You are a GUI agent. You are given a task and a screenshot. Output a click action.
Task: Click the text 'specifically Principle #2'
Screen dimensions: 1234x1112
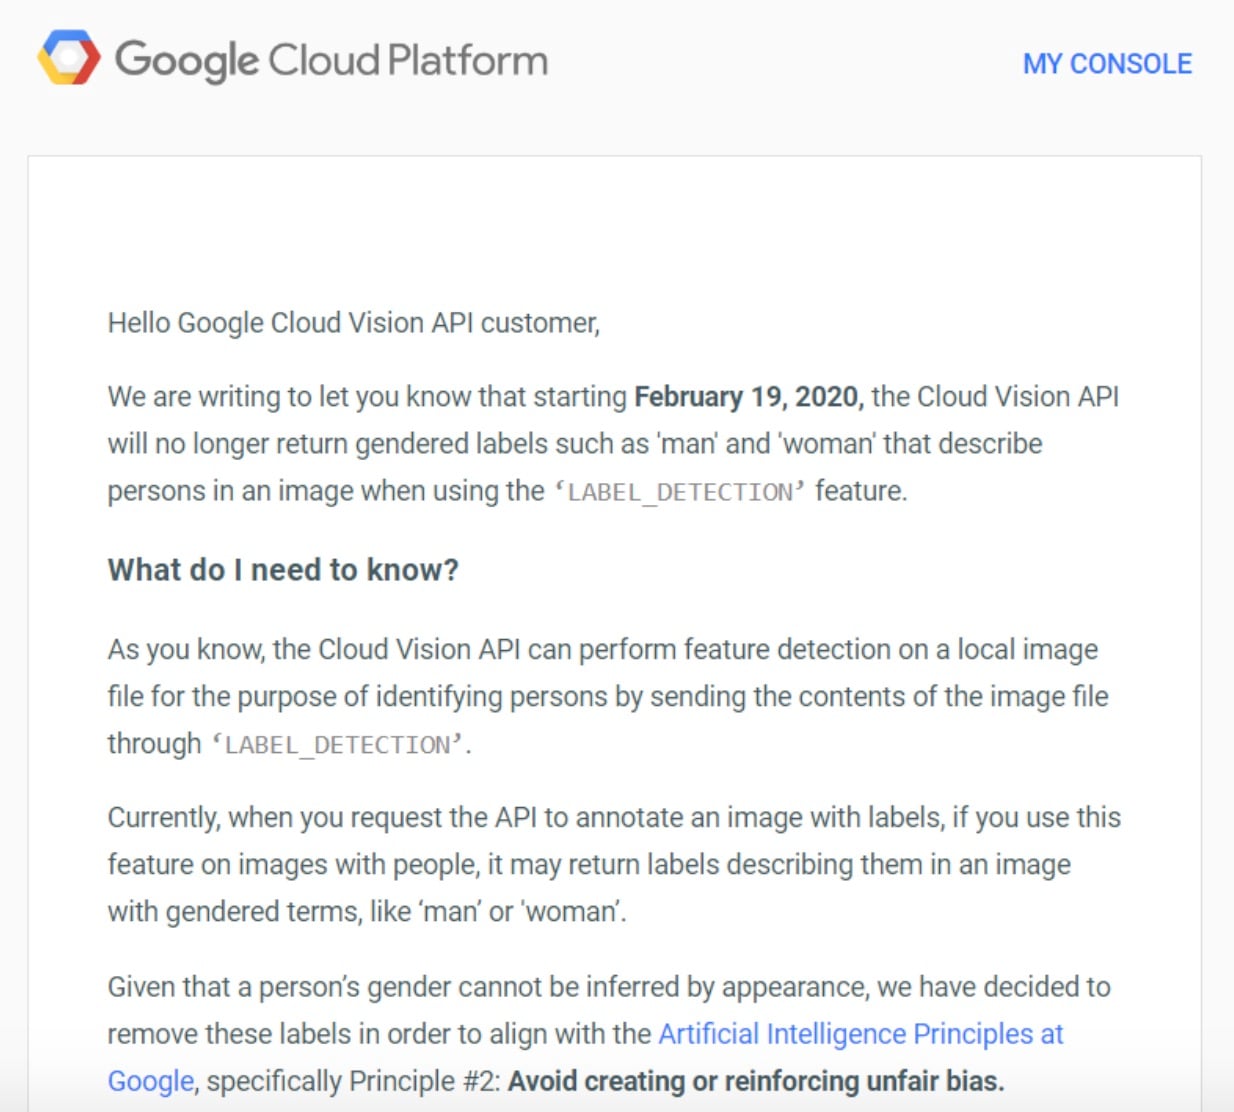click(x=353, y=1081)
